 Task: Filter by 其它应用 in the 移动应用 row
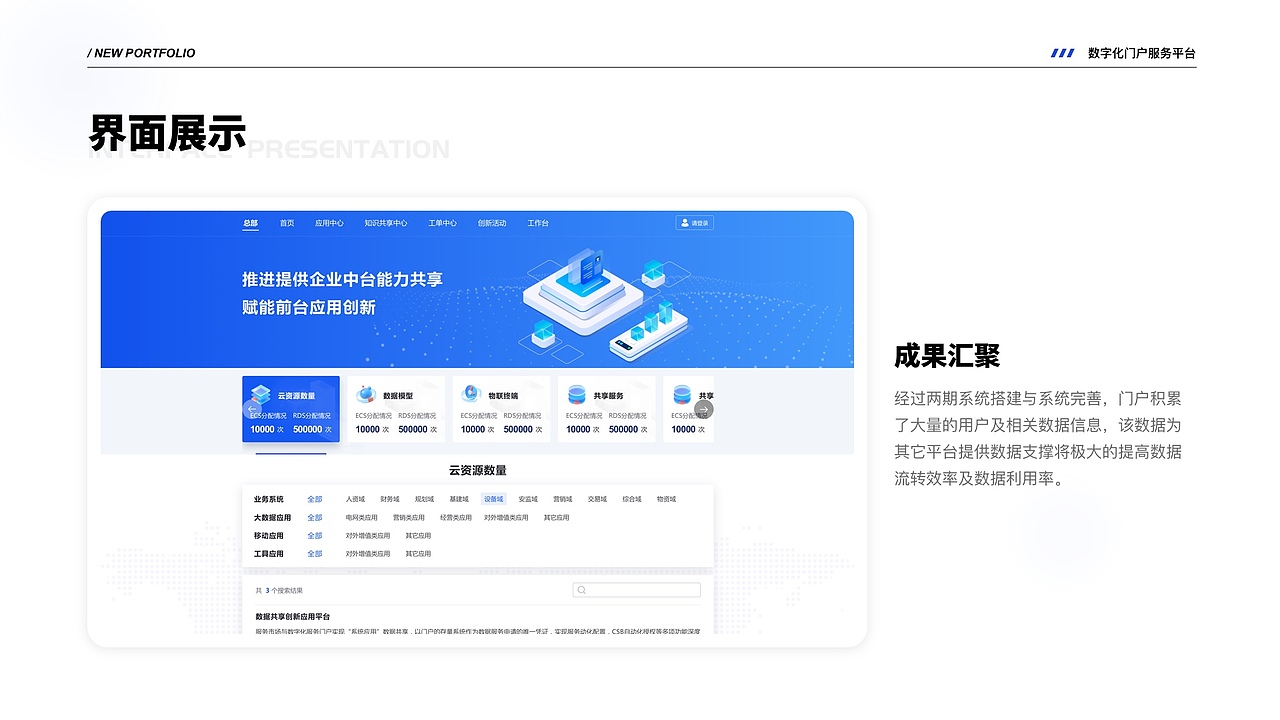[419, 536]
